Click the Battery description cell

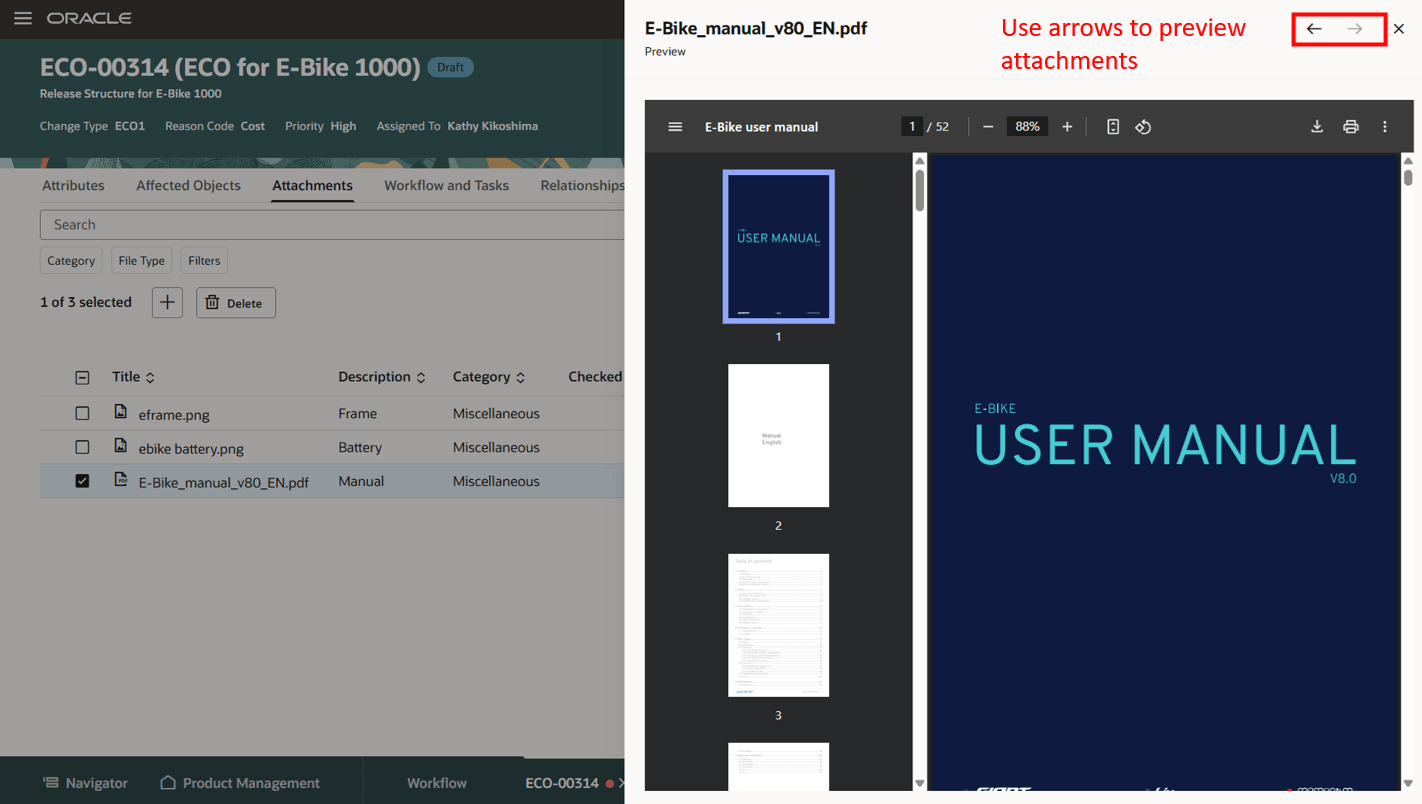coord(360,447)
